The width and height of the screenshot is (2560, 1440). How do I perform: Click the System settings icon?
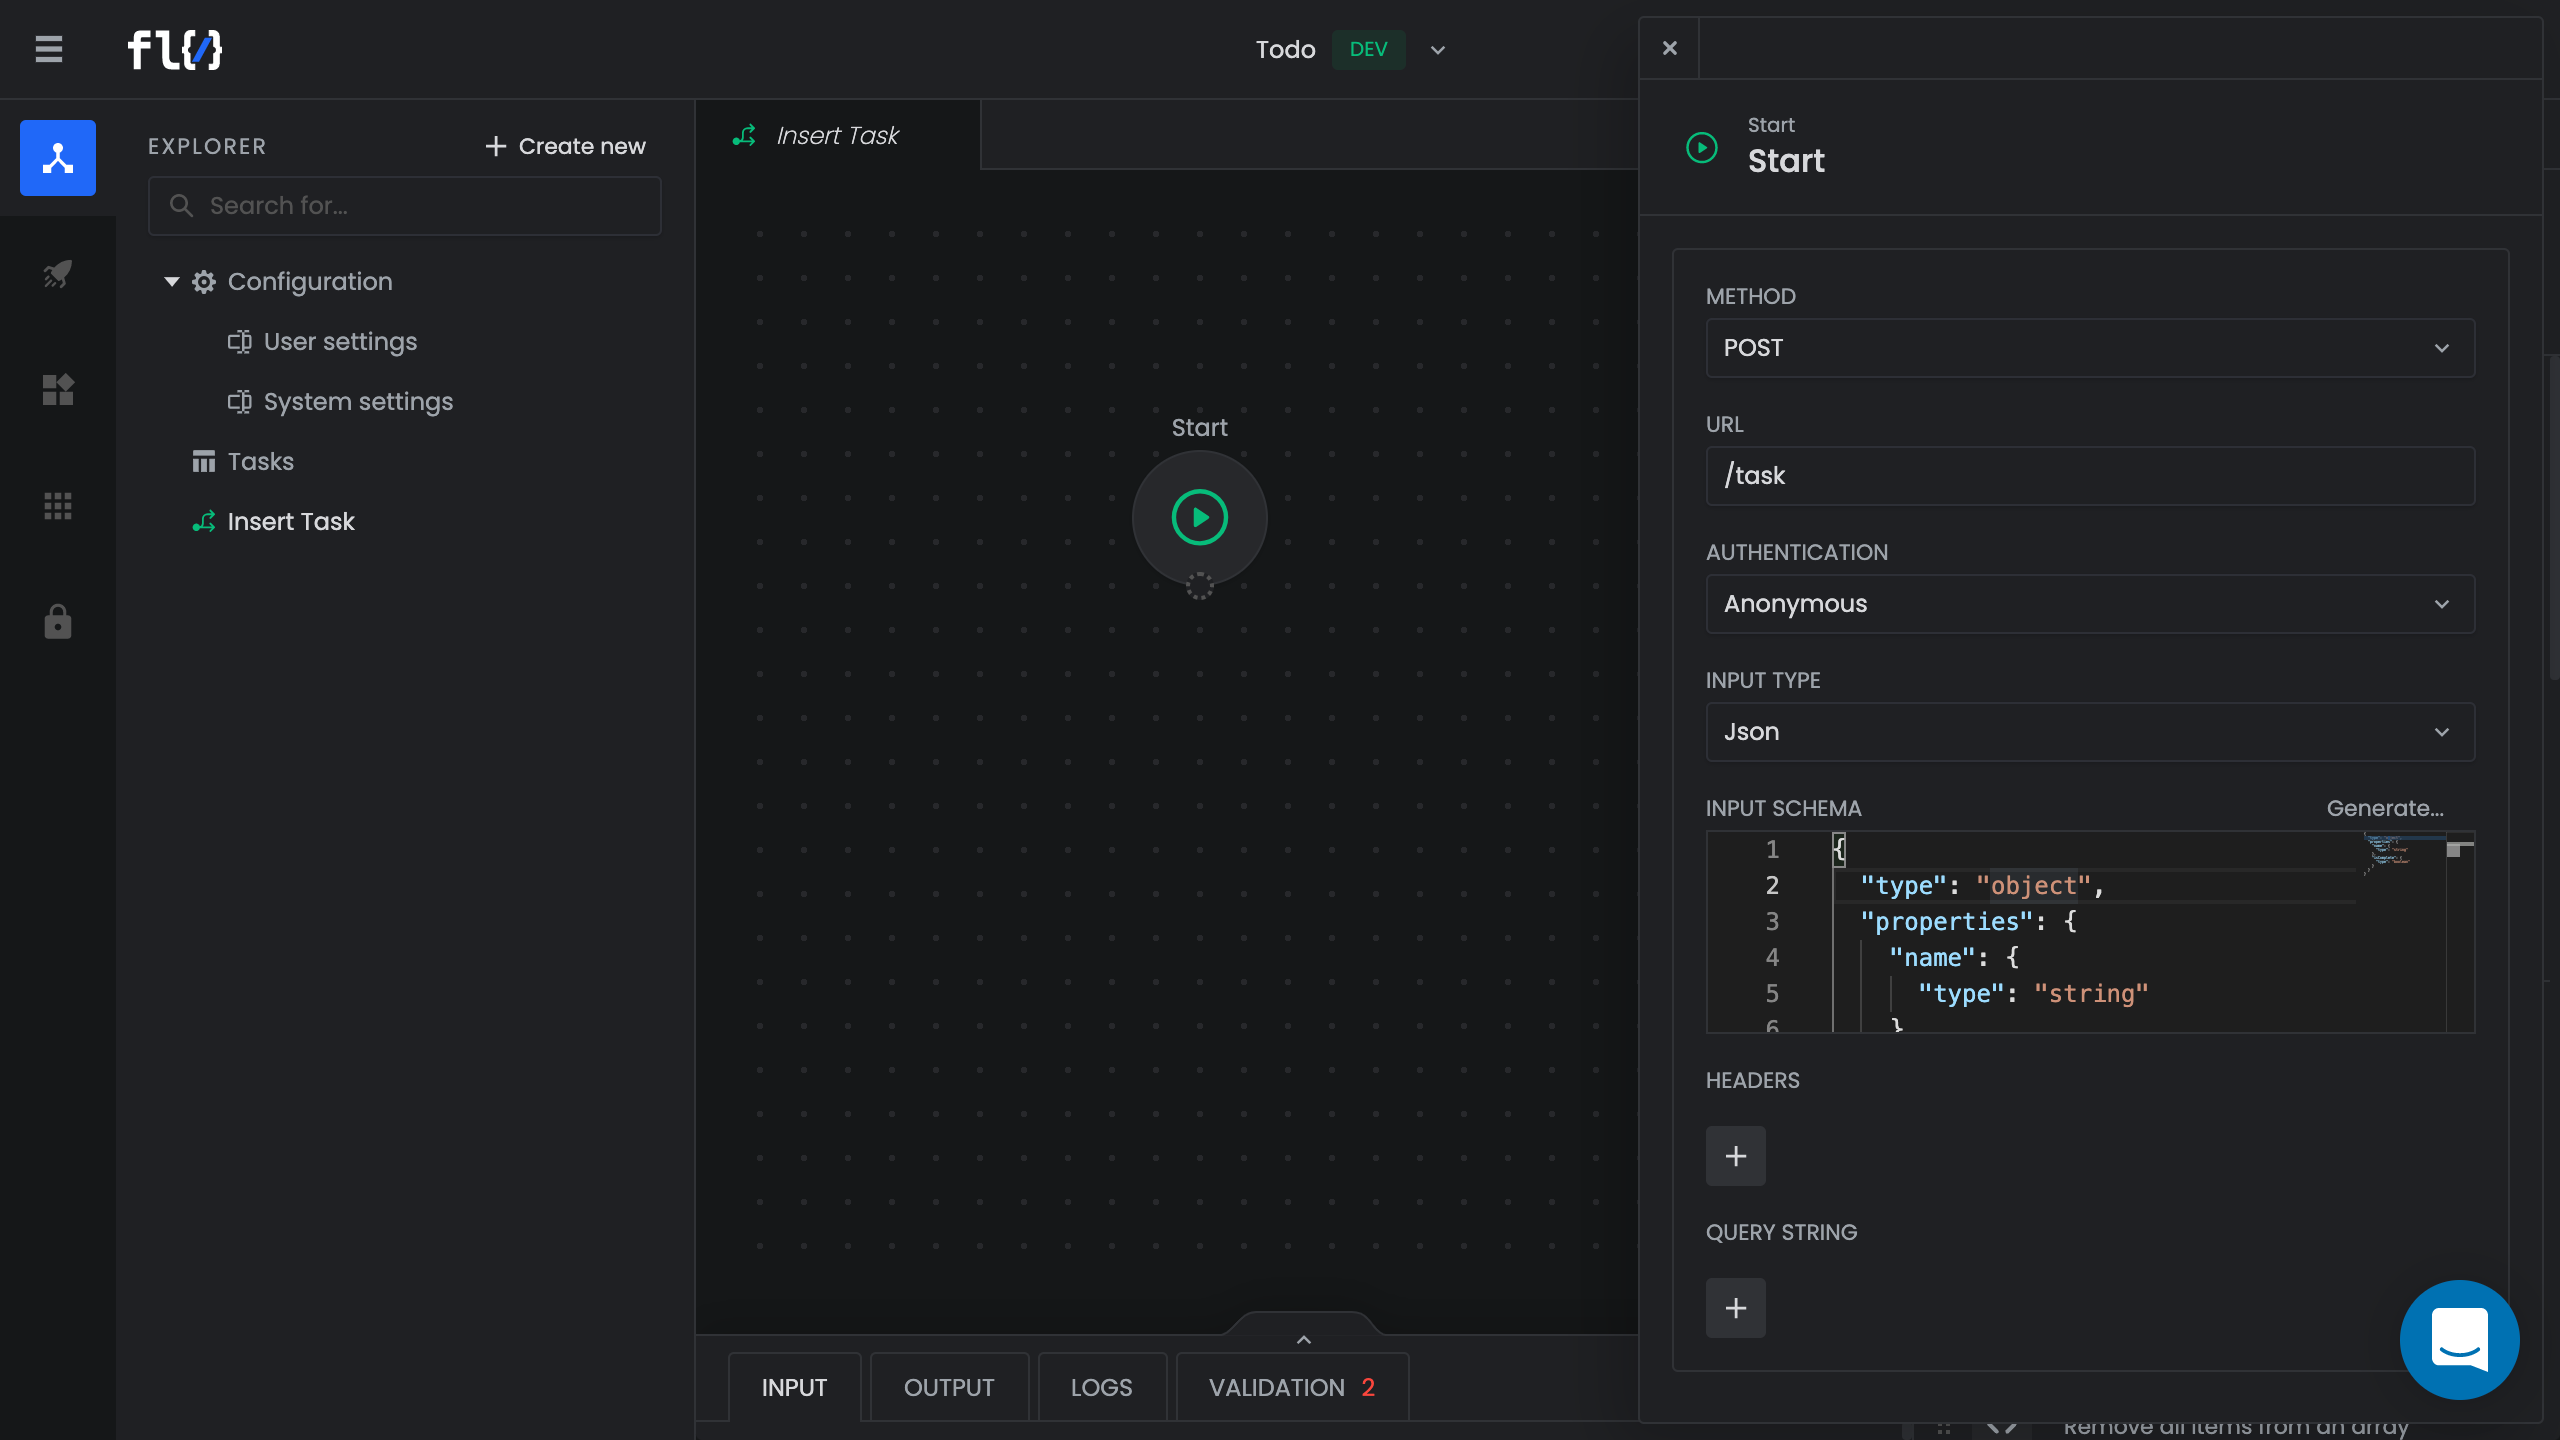point(239,402)
